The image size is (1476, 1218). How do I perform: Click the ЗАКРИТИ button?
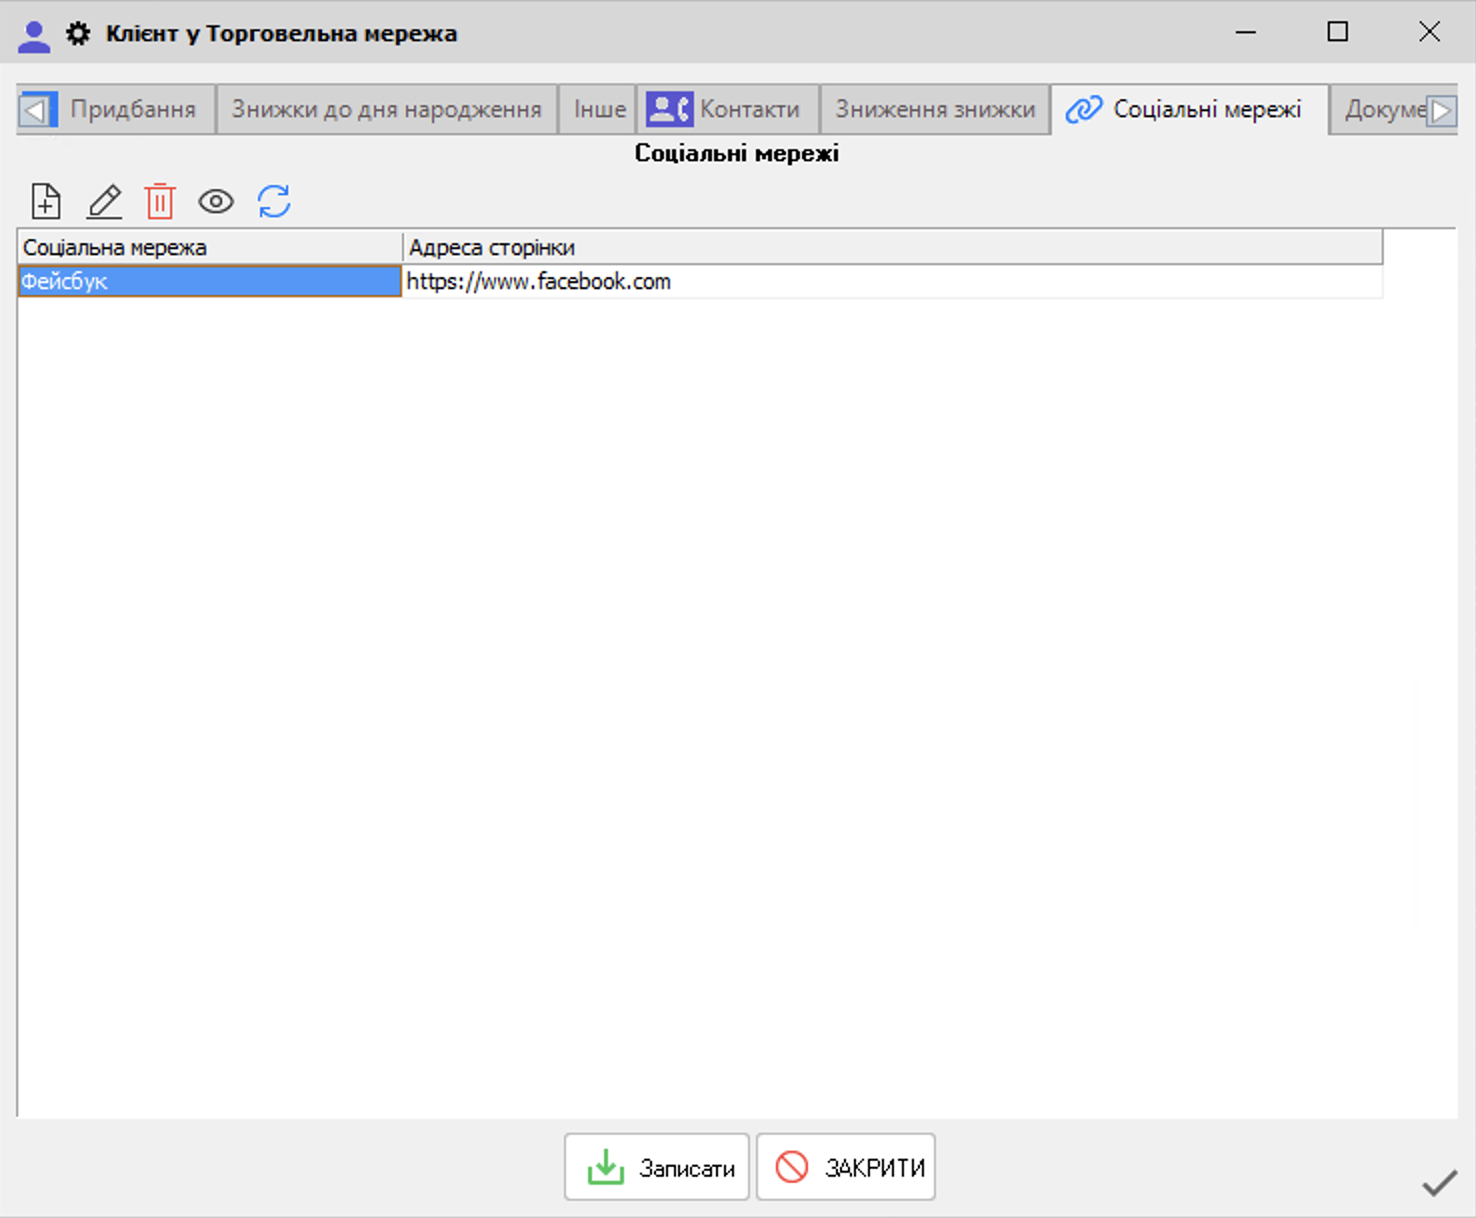coord(846,1167)
